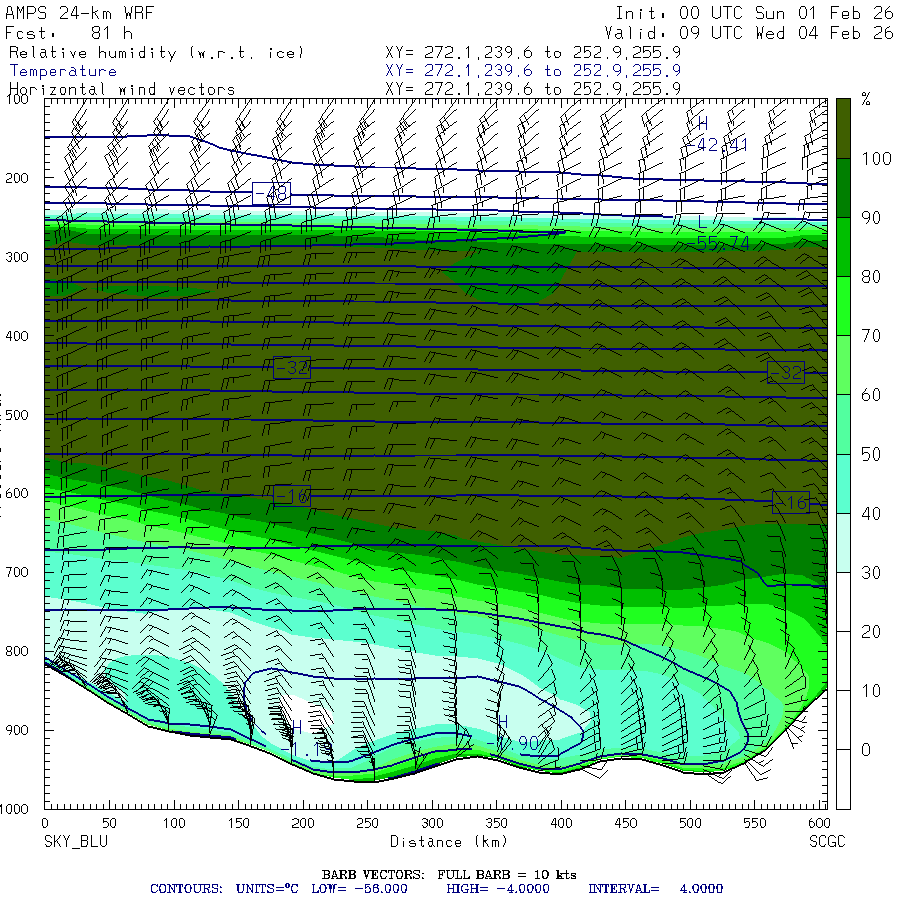The height and width of the screenshot is (900, 900).
Task: Click the 700 pressure axis label
Action: click(17, 572)
